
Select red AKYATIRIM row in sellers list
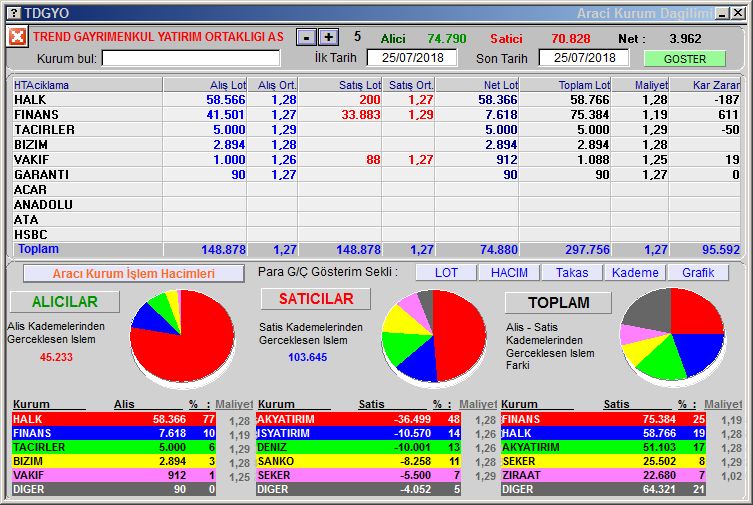pyautogui.click(x=359, y=419)
